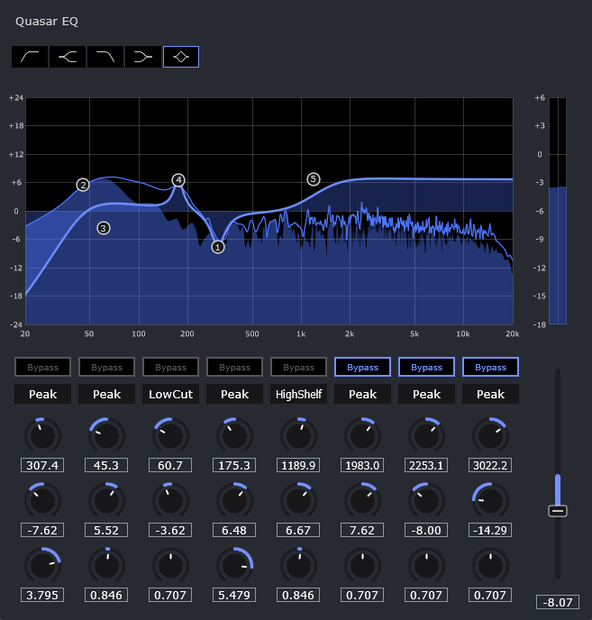Click the output gain fader handle
Viewport: 592px width, 620px height.
(x=558, y=511)
